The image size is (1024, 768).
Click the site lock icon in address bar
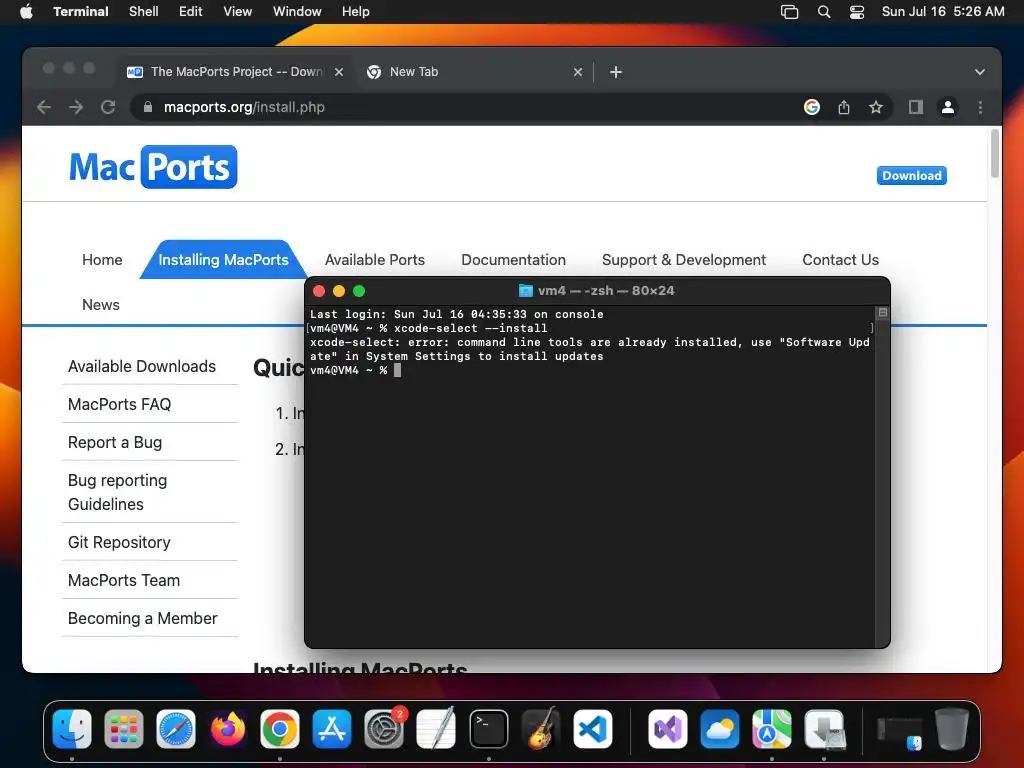coord(148,107)
